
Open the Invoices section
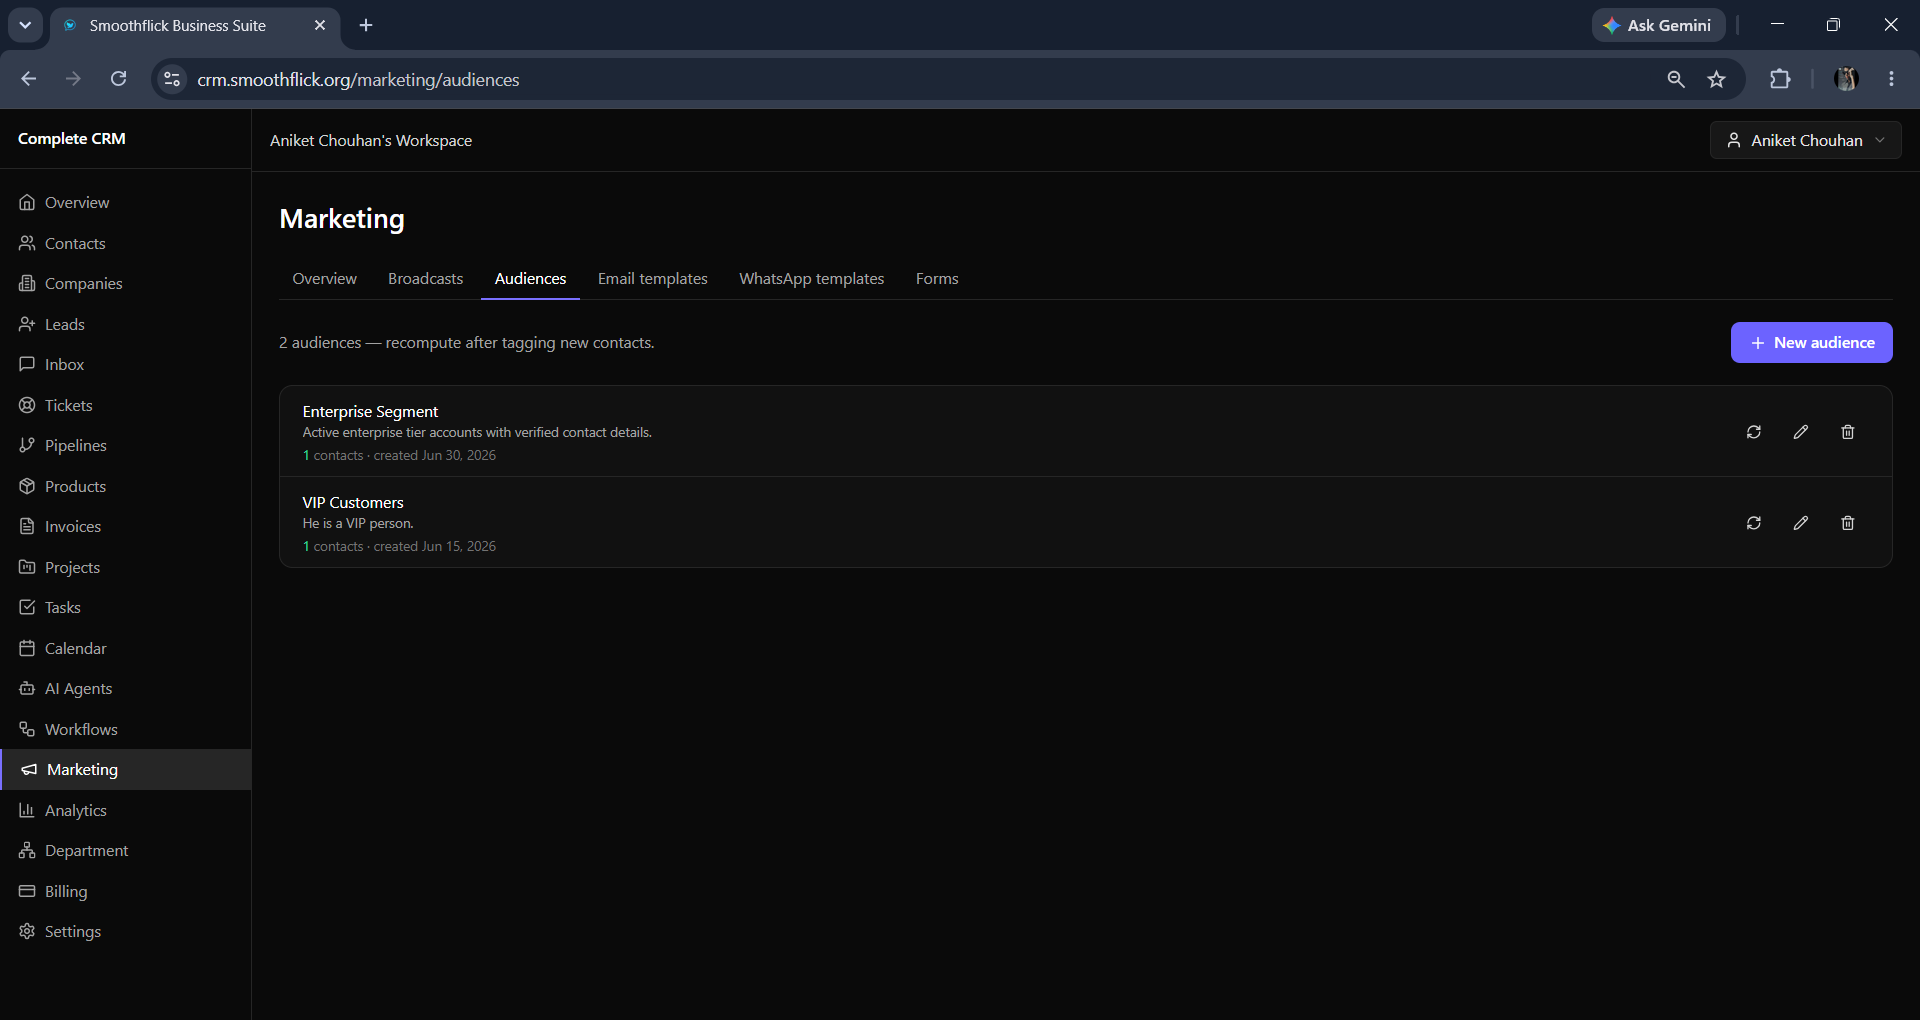[125, 527]
